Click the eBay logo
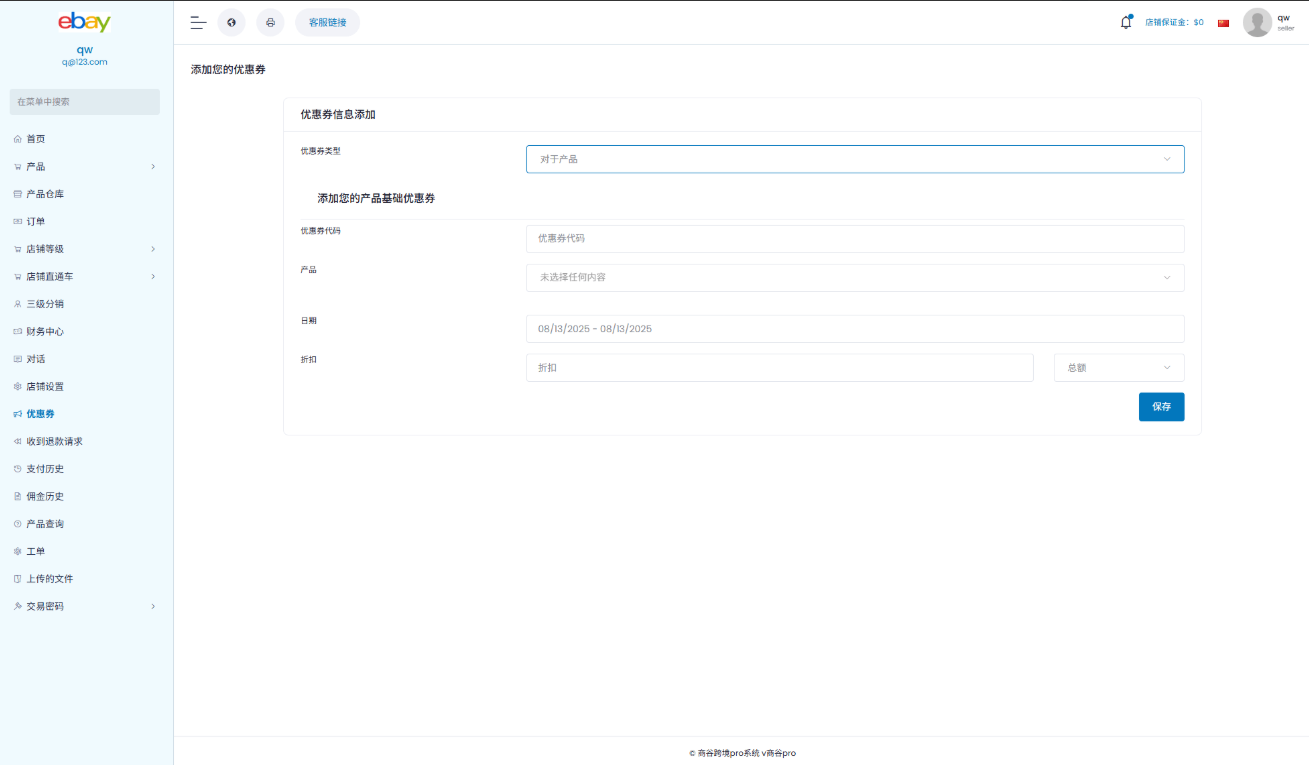 pos(84,22)
